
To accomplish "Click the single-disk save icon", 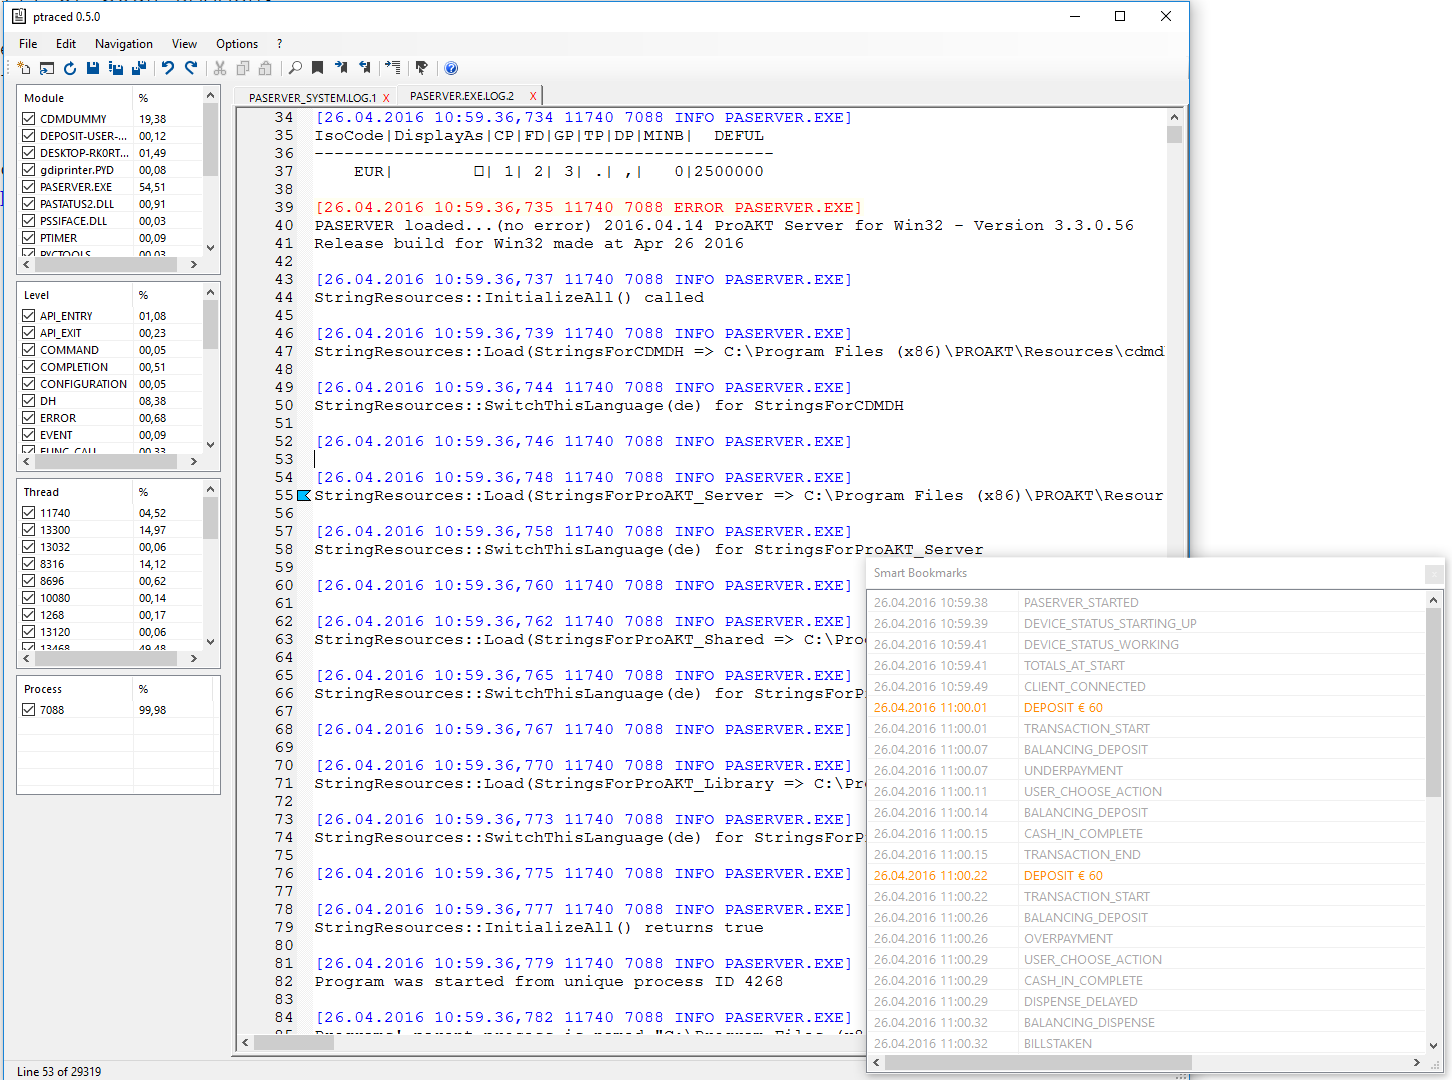I will point(93,68).
